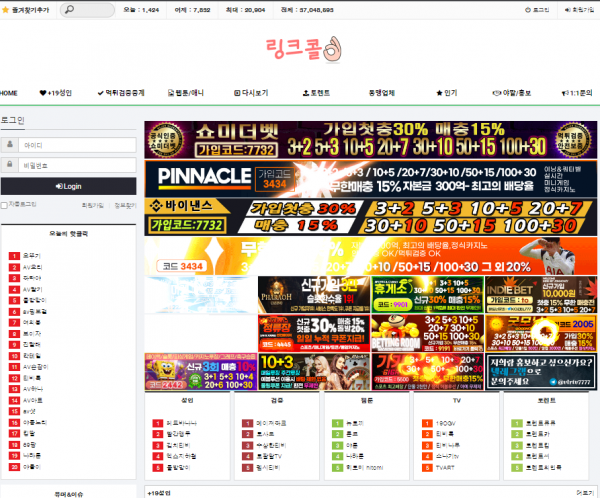Click the 회원가입 link below Login button

coord(92,204)
